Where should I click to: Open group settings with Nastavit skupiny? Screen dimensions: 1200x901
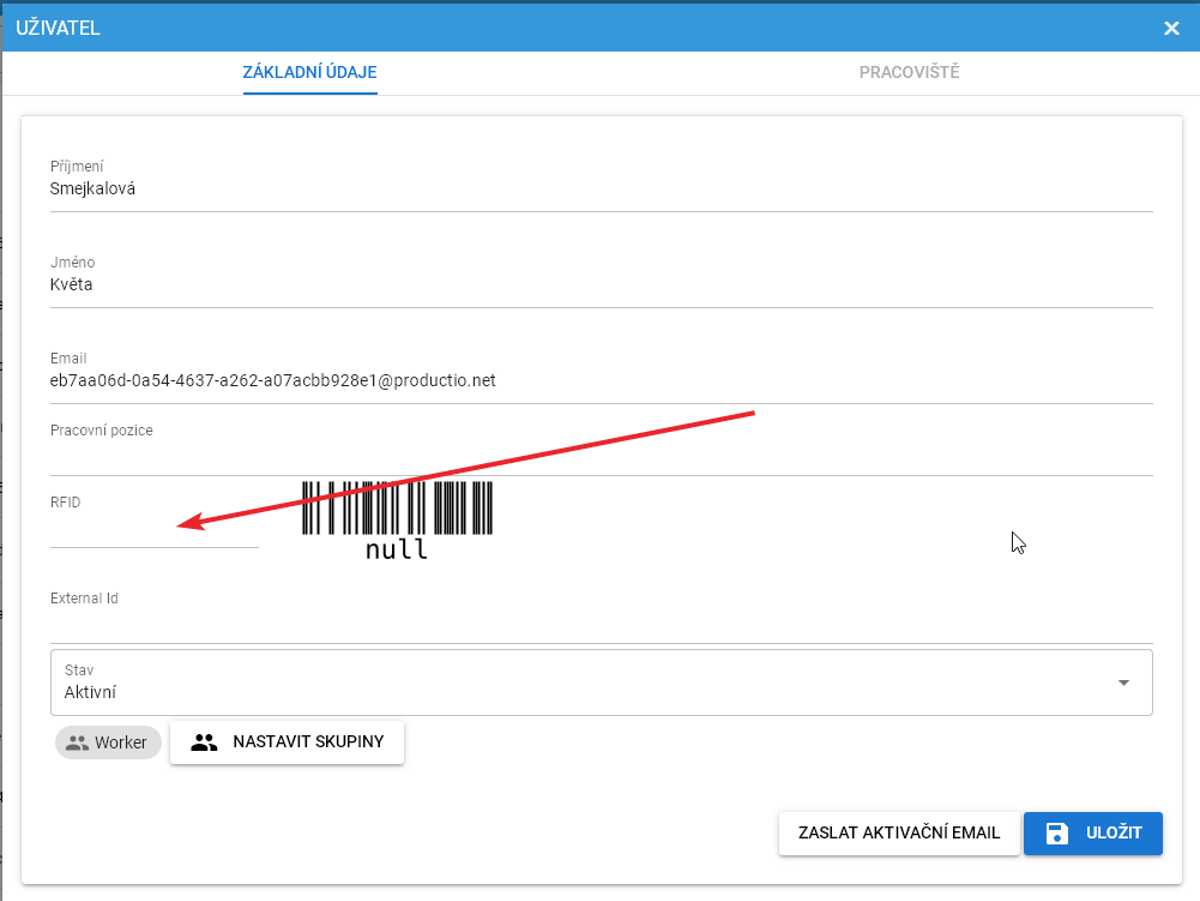click(x=287, y=742)
